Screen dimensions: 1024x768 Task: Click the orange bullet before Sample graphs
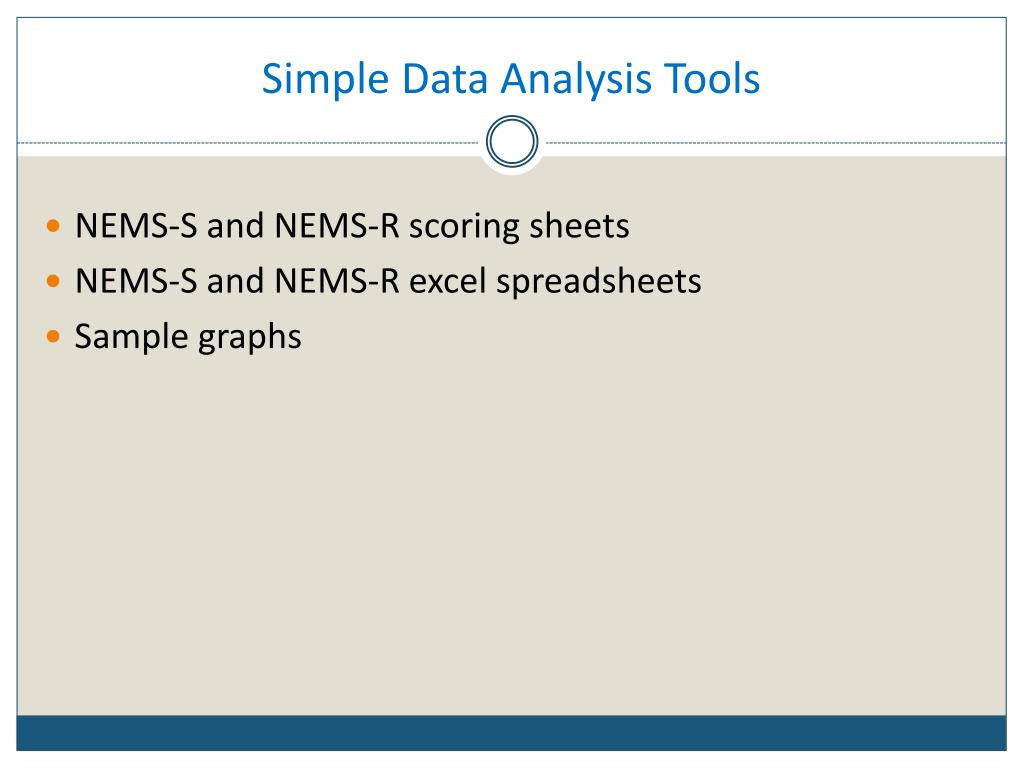click(54, 337)
